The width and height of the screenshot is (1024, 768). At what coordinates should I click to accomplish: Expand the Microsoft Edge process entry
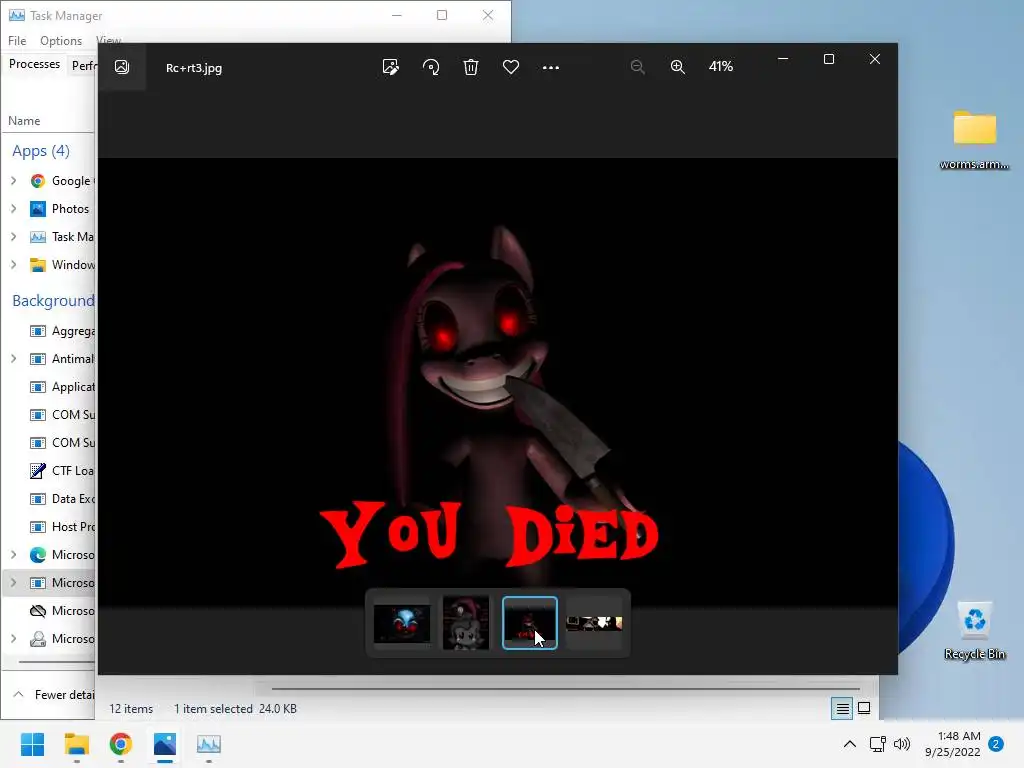click(x=13, y=554)
